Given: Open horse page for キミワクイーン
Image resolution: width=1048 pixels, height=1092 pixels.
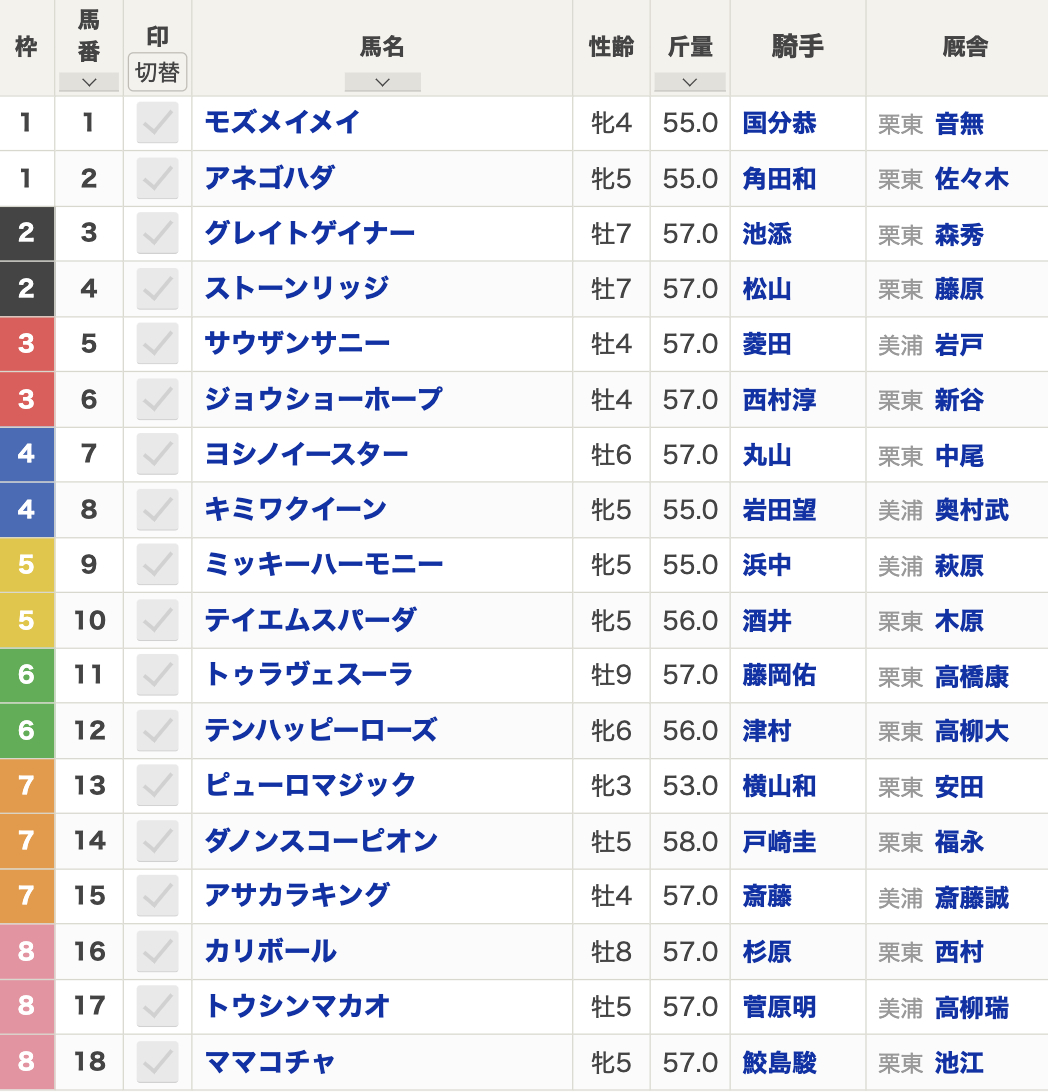Looking at the screenshot, I should tap(295, 509).
